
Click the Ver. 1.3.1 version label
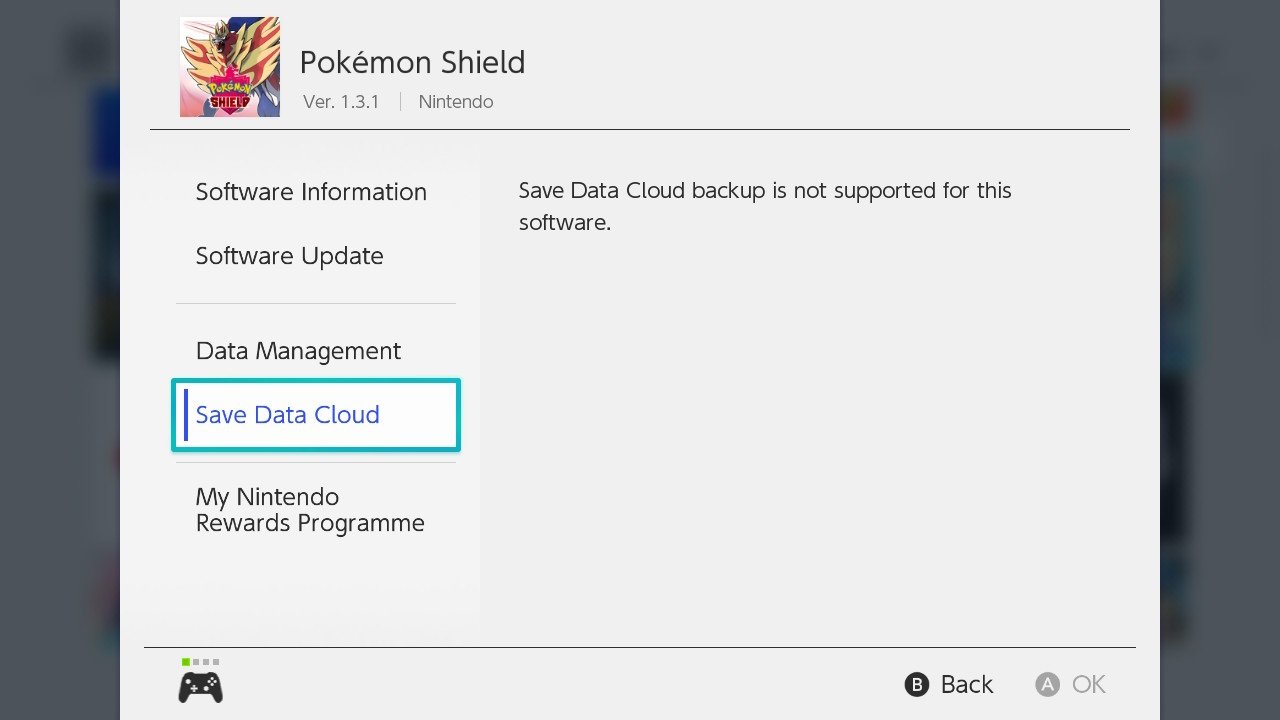click(341, 102)
